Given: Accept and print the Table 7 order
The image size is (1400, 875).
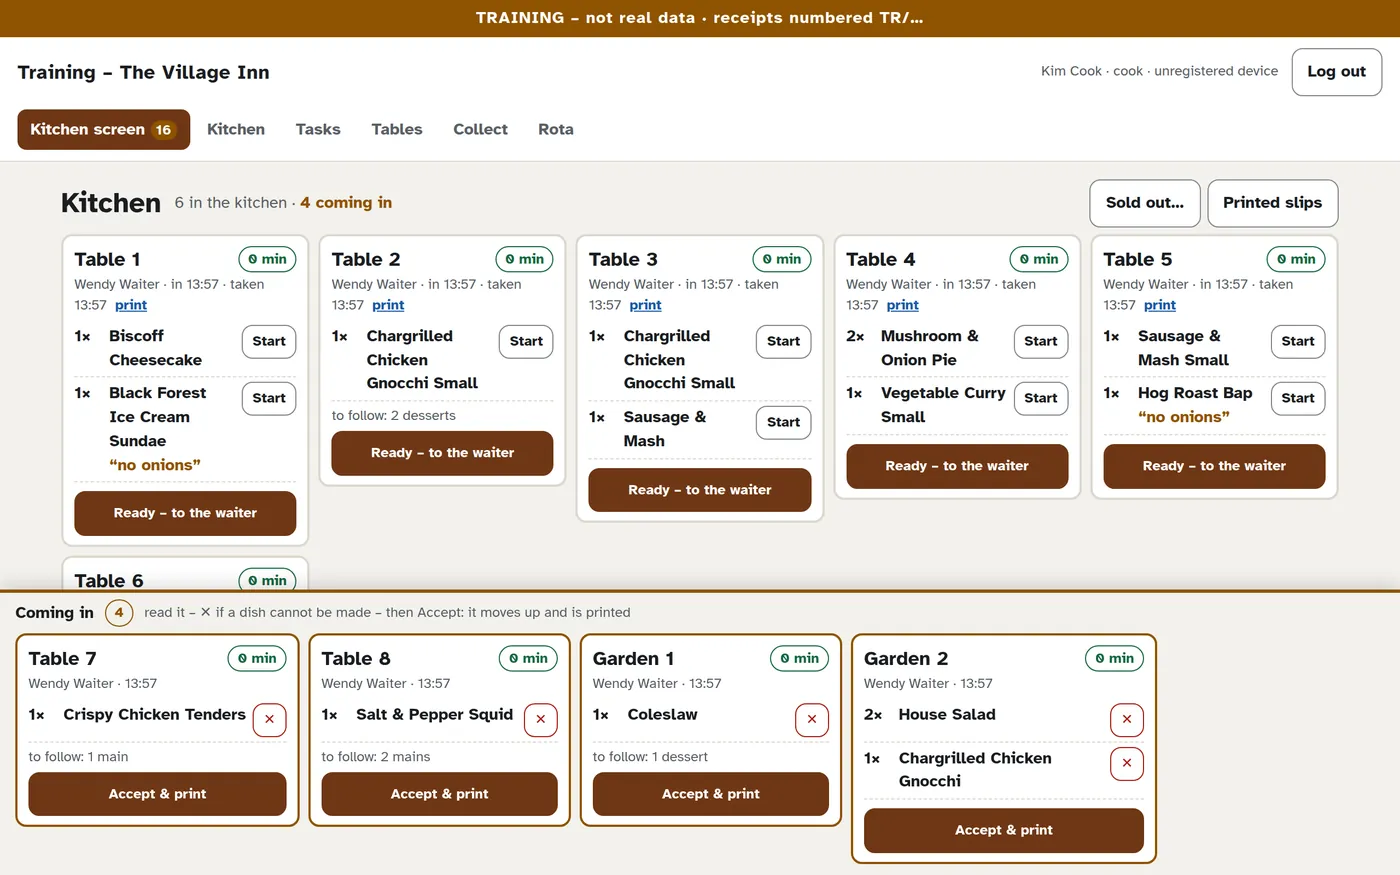Looking at the screenshot, I should point(157,794).
